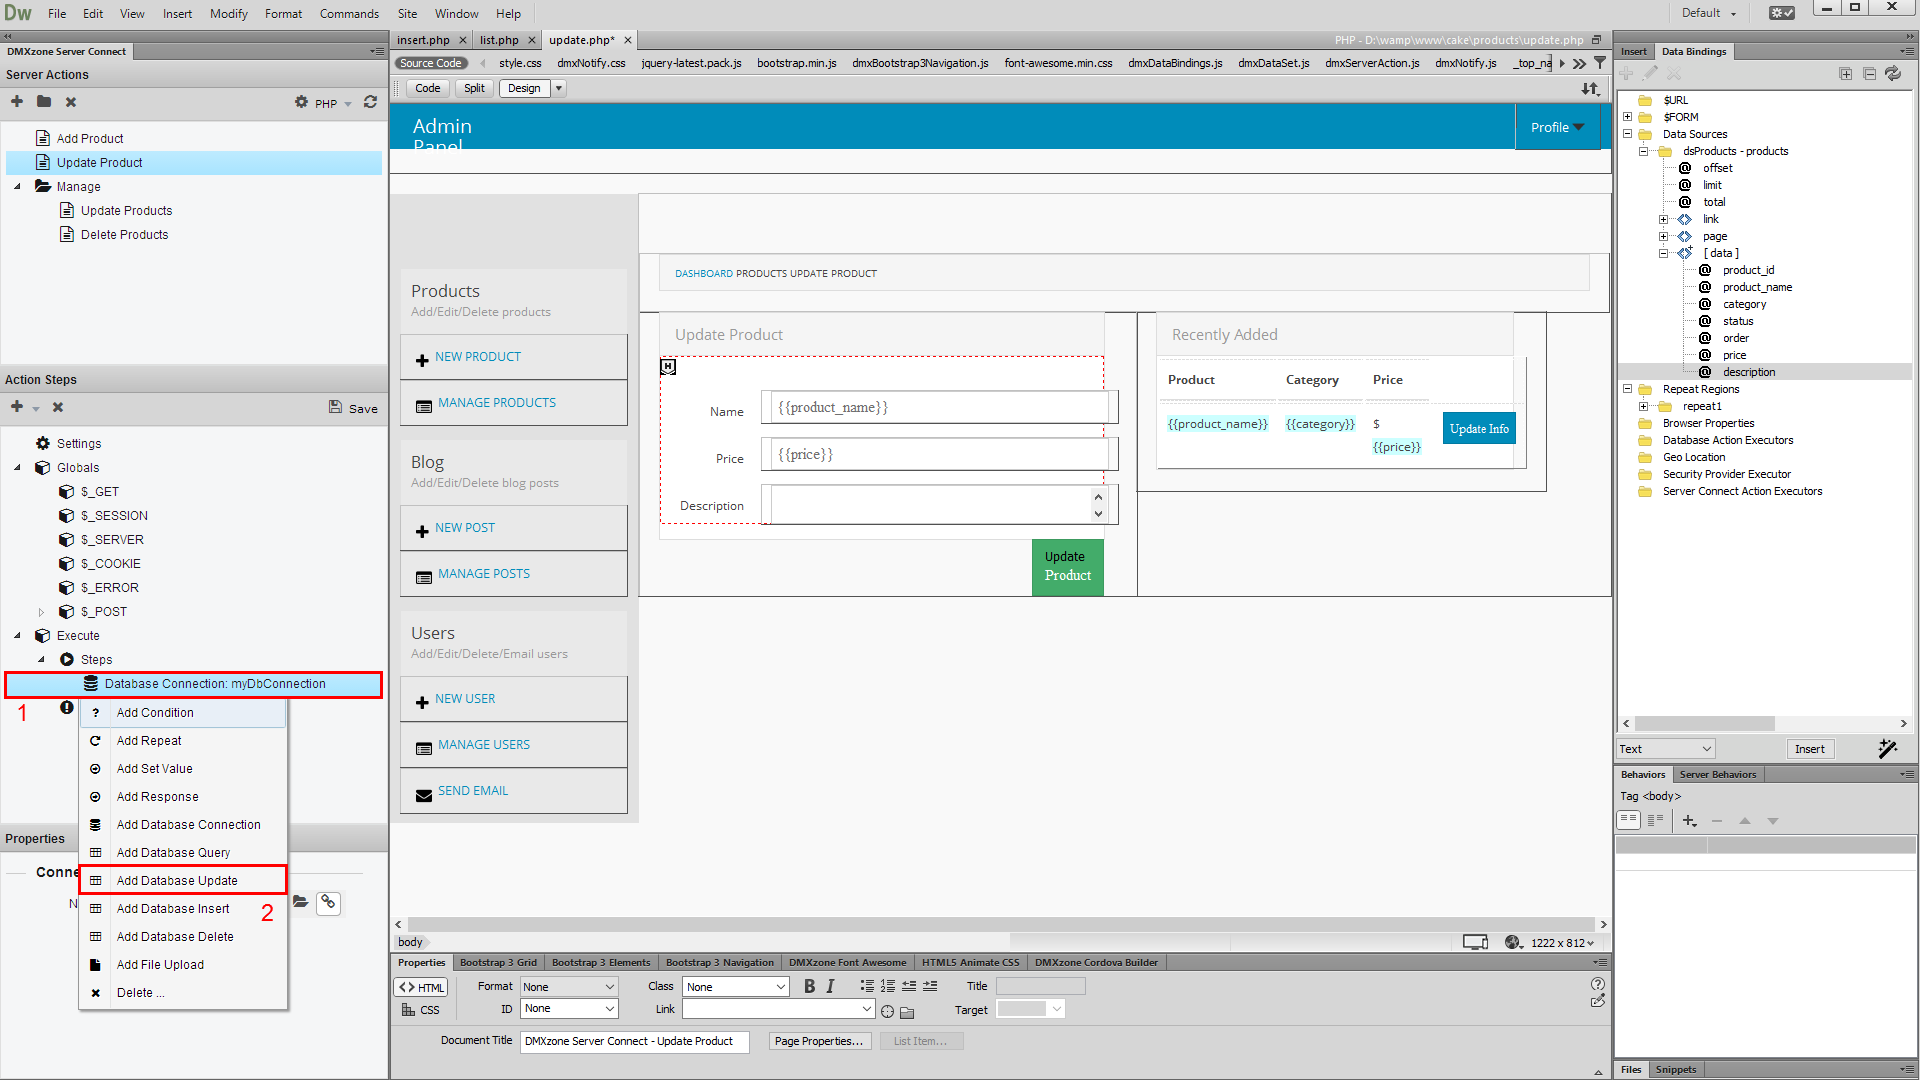Viewport: 1920px width, 1080px height.
Task: Click the add action step plus icon
Action: point(17,407)
